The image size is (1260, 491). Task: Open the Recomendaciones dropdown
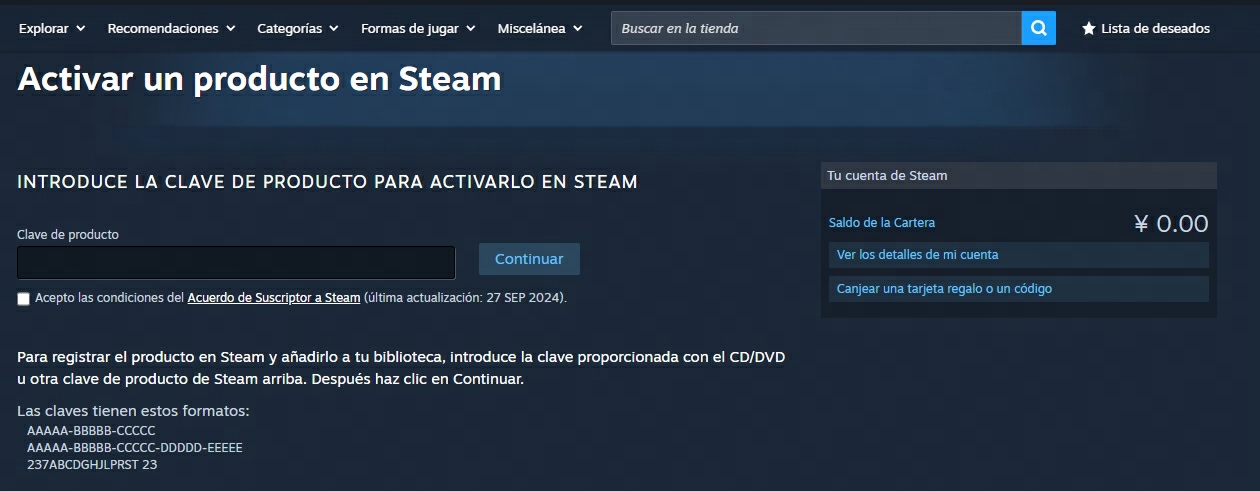coord(172,28)
